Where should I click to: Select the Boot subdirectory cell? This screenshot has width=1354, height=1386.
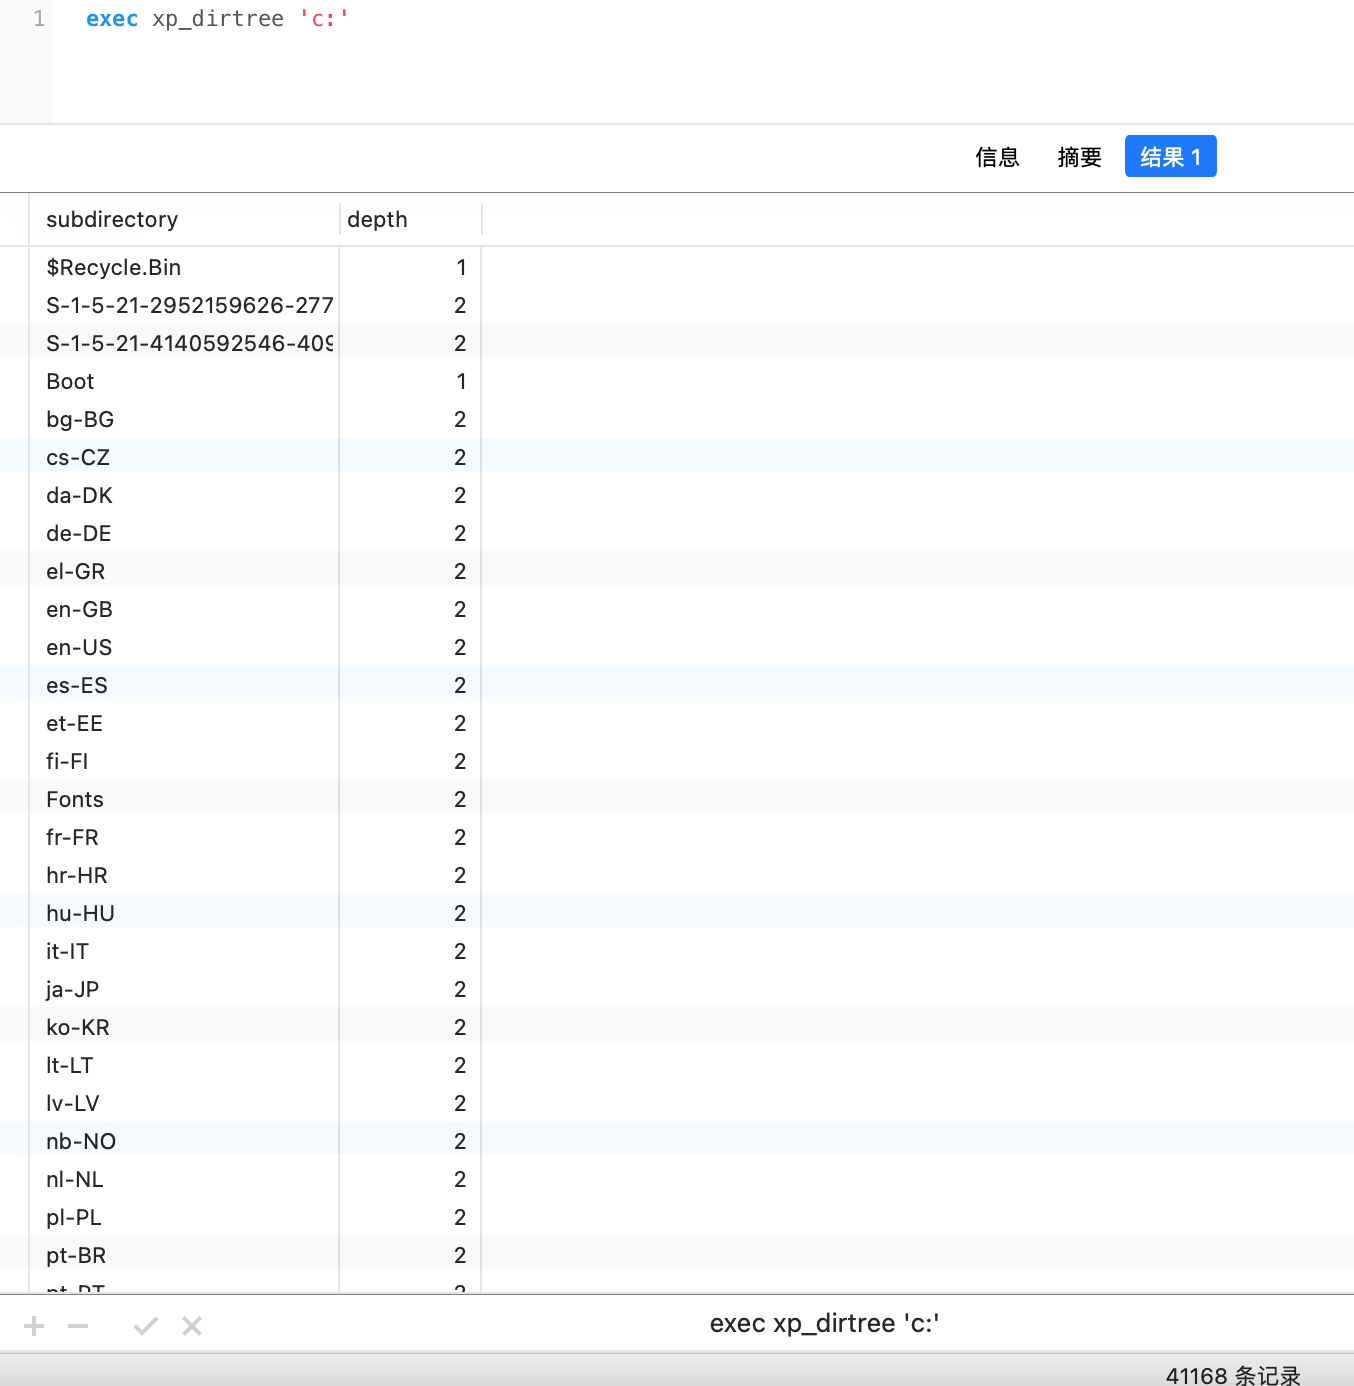(x=70, y=382)
